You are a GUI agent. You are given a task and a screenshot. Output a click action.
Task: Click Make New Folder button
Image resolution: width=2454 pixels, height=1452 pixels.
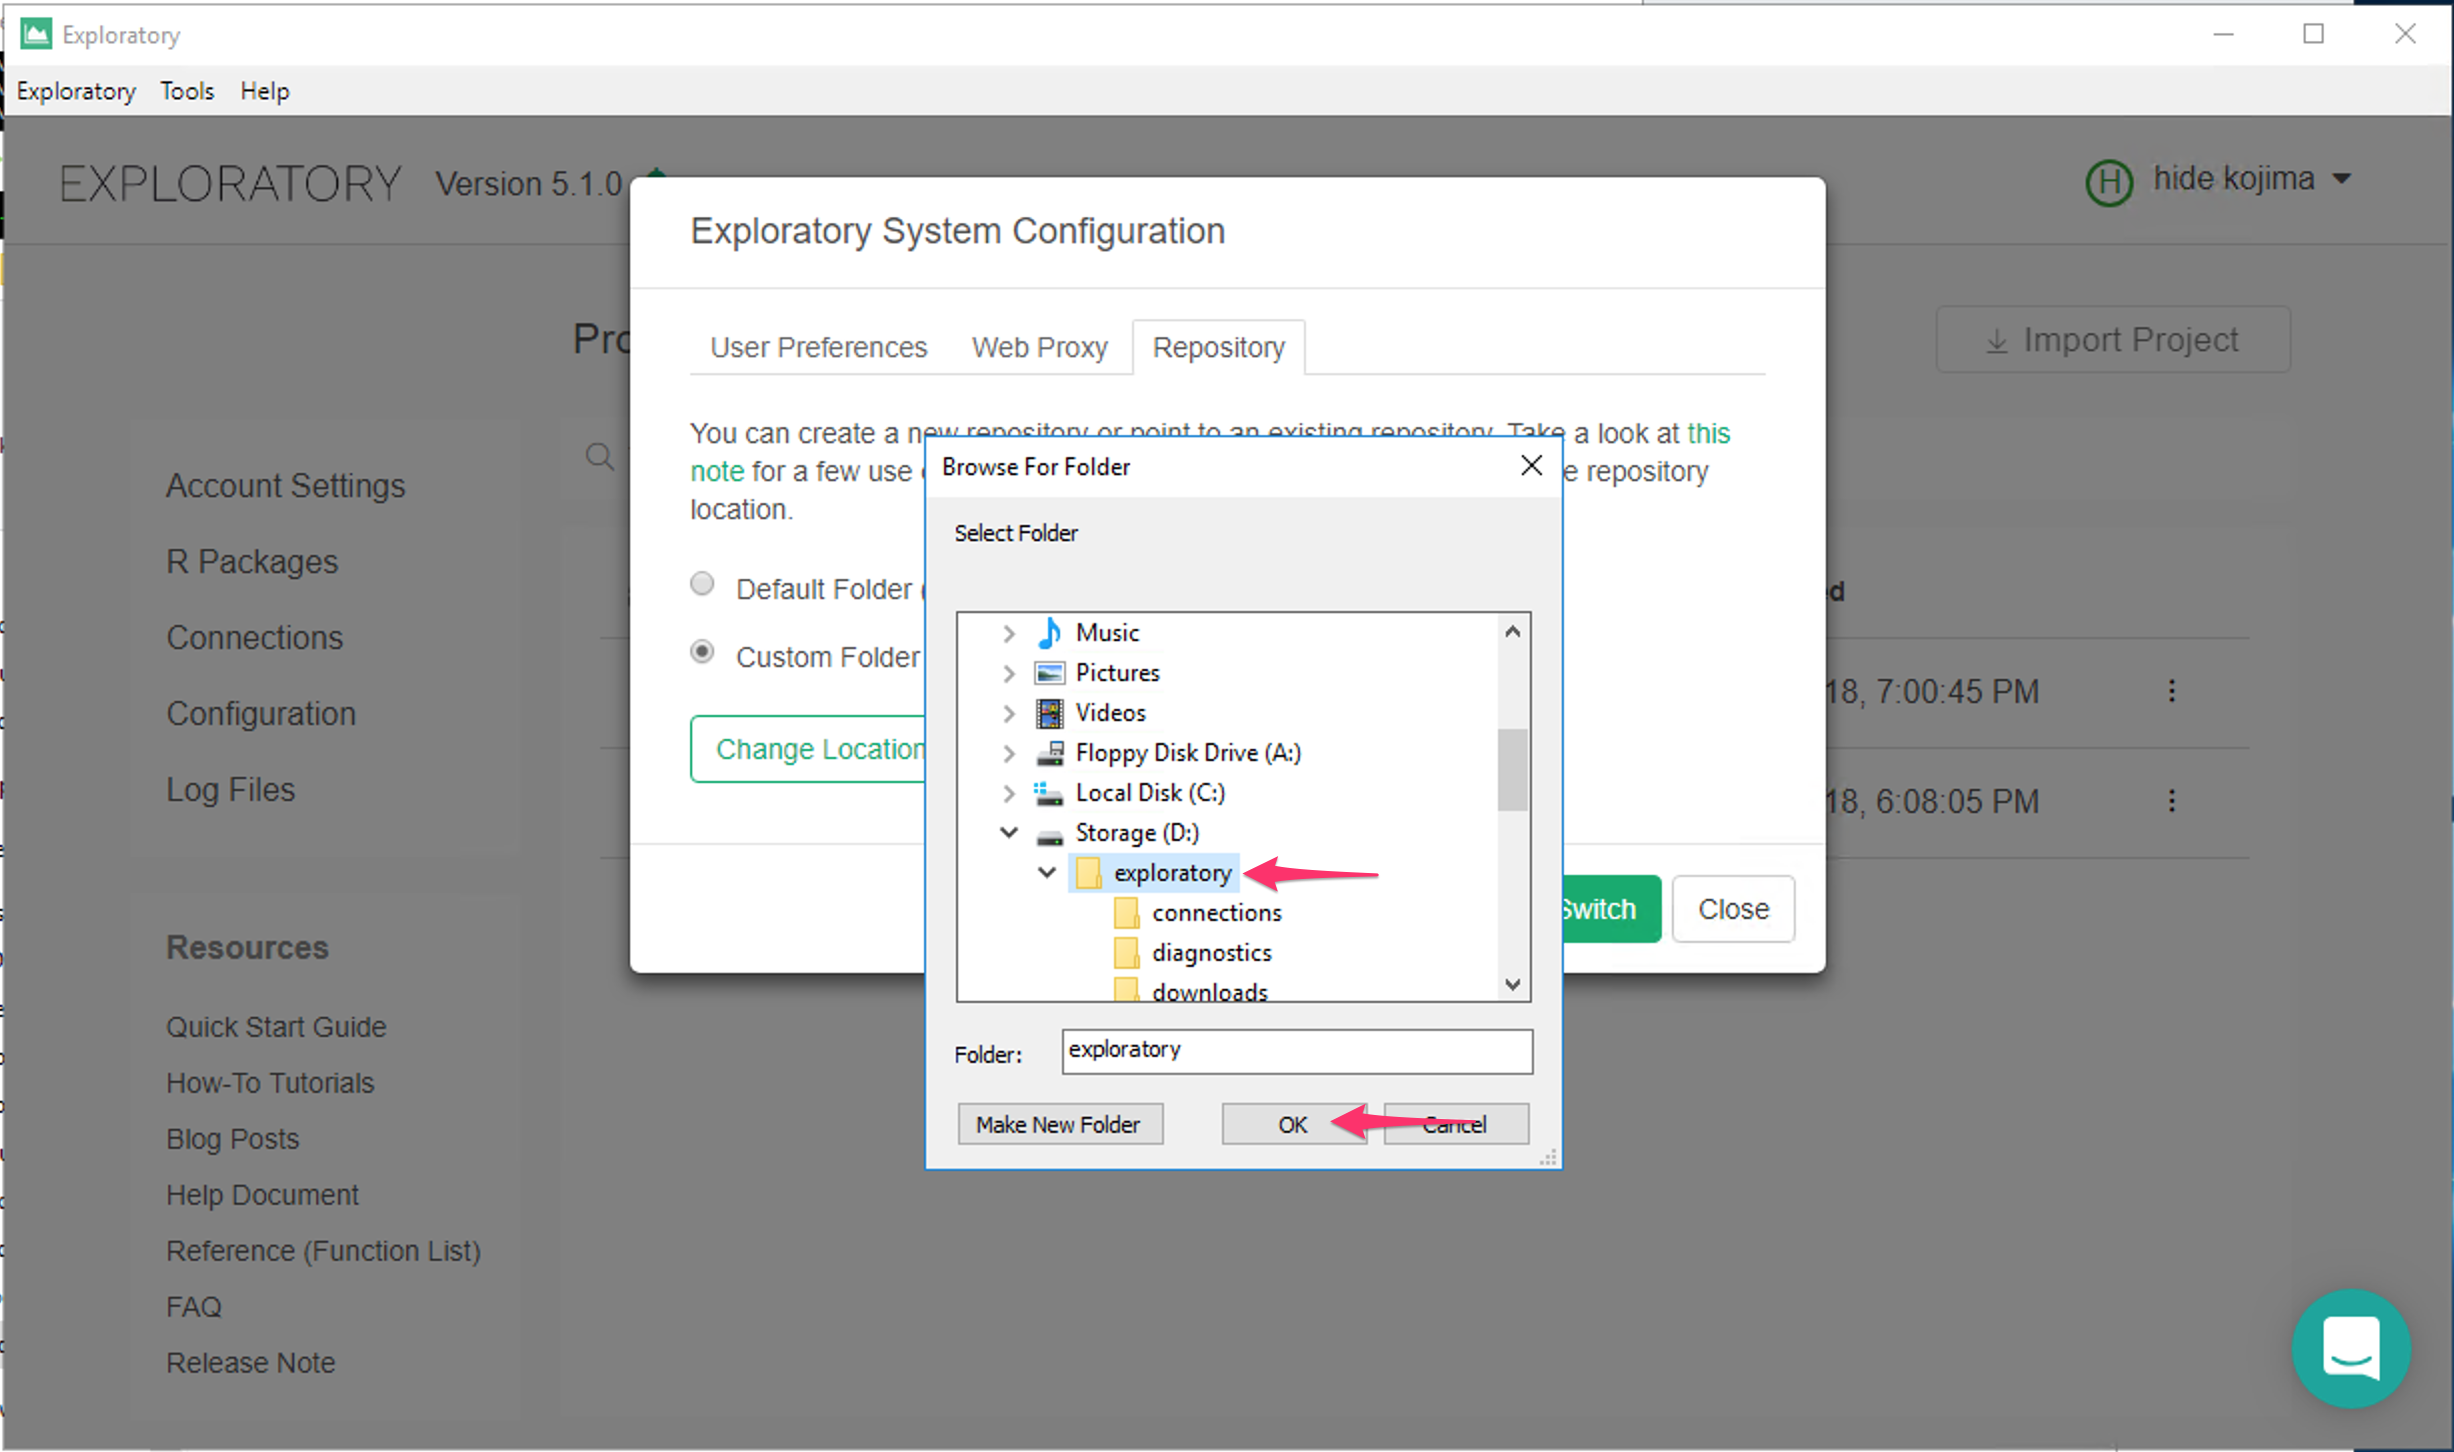point(1059,1125)
